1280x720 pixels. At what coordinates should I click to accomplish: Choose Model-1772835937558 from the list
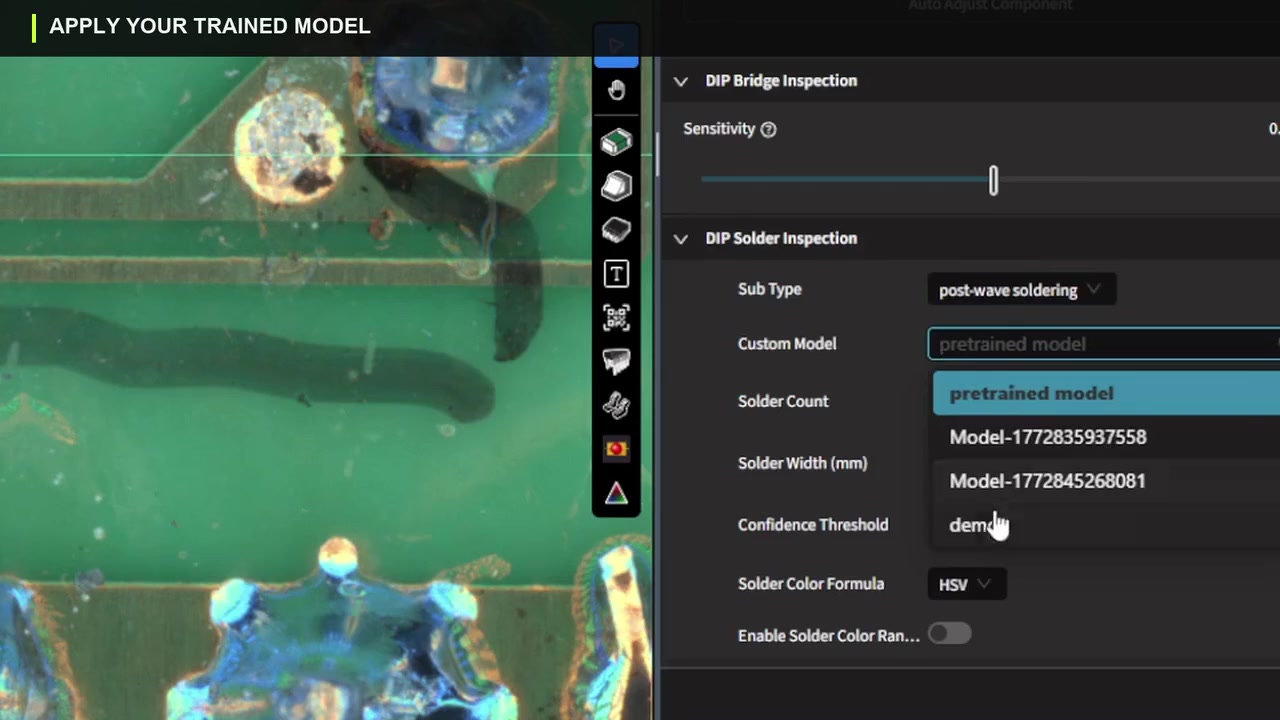1106,437
